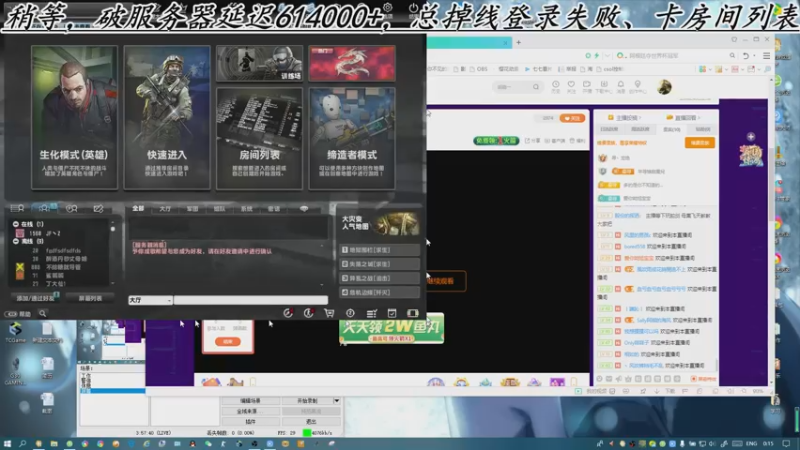Open the 大厅 chat channel dropdown
Image resolution: width=800 pixels, height=450 pixels.
coord(151,300)
